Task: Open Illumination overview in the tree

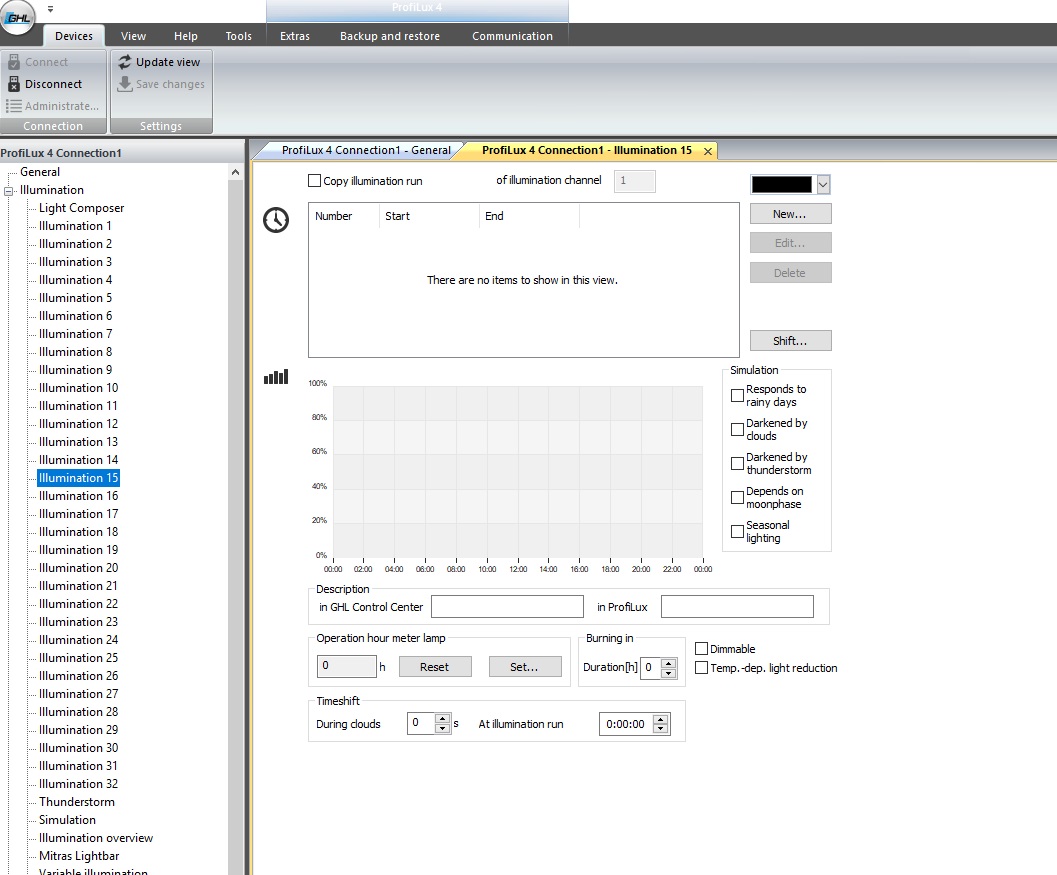Action: pyautogui.click(x=96, y=838)
